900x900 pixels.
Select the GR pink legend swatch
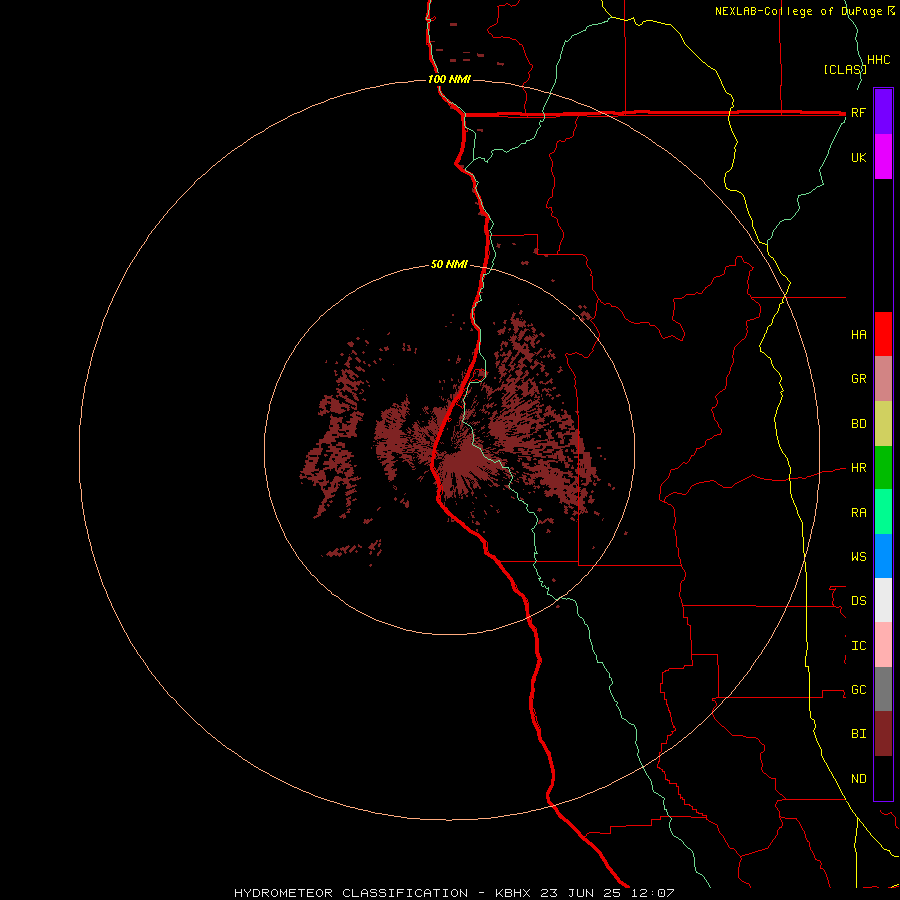883,379
